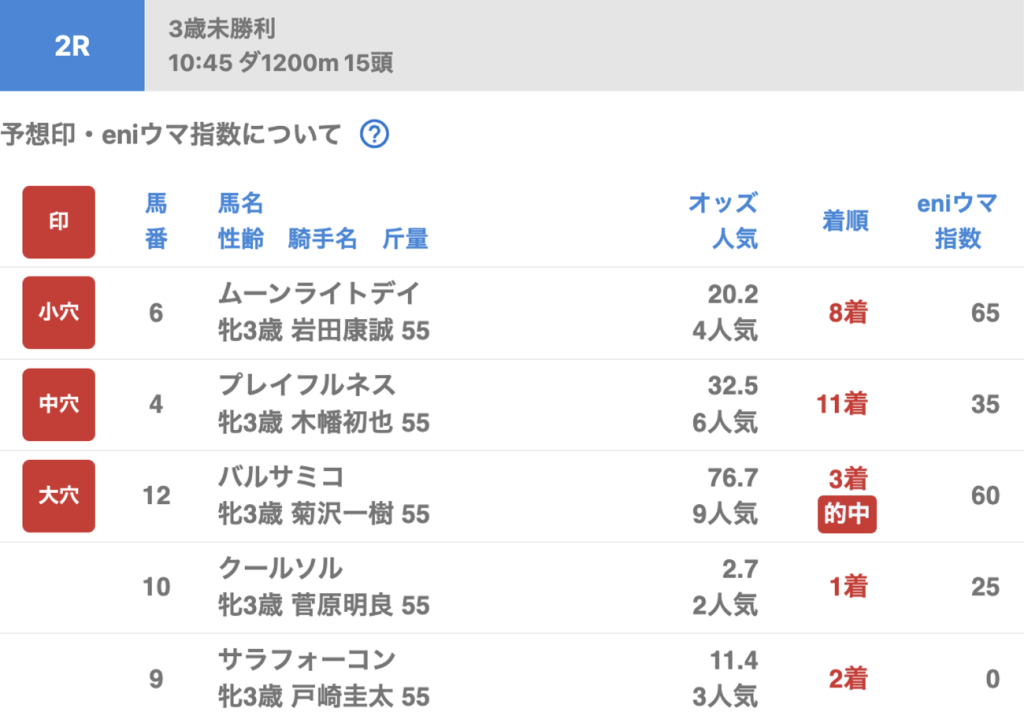The height and width of the screenshot is (723, 1024).
Task: Open horse サラフォーコン entry
Action: click(x=307, y=660)
